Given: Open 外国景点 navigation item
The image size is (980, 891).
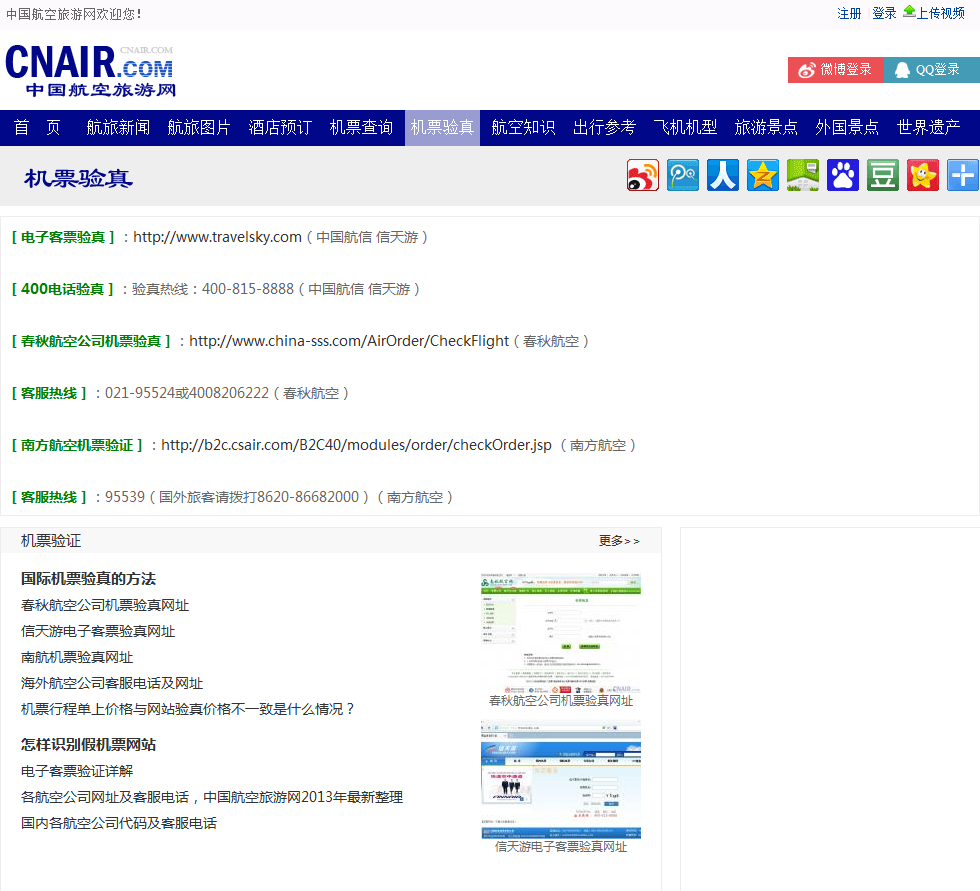Looking at the screenshot, I should tap(847, 127).
